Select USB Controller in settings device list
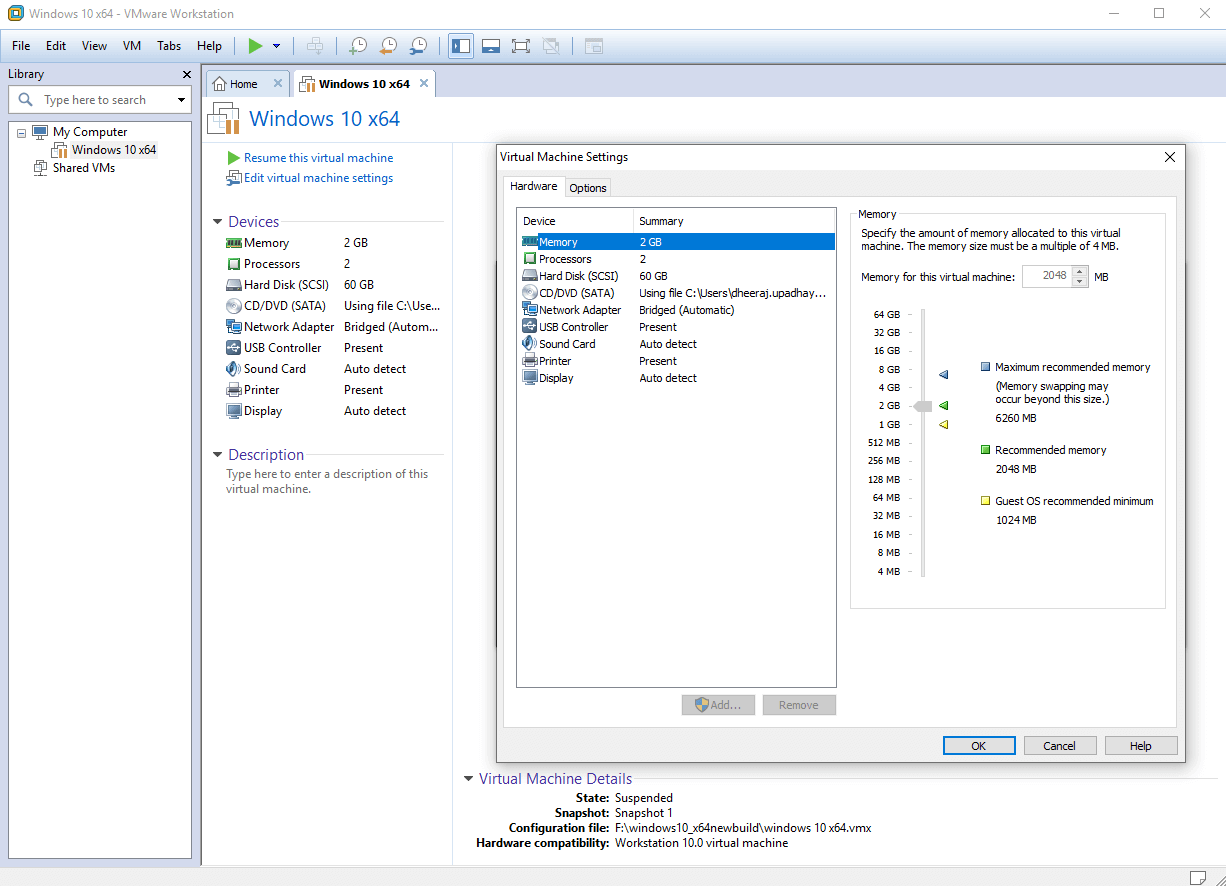 pyautogui.click(x=677, y=327)
